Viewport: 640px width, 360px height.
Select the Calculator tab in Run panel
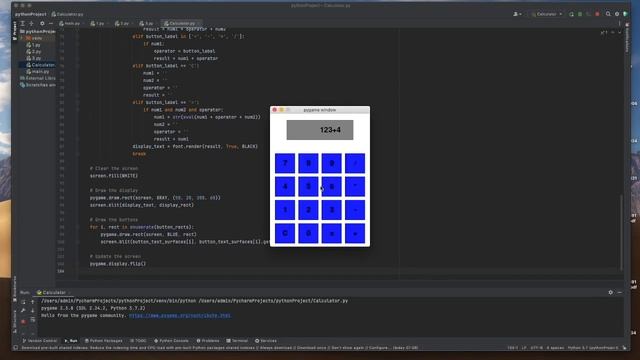pyautogui.click(x=52, y=292)
